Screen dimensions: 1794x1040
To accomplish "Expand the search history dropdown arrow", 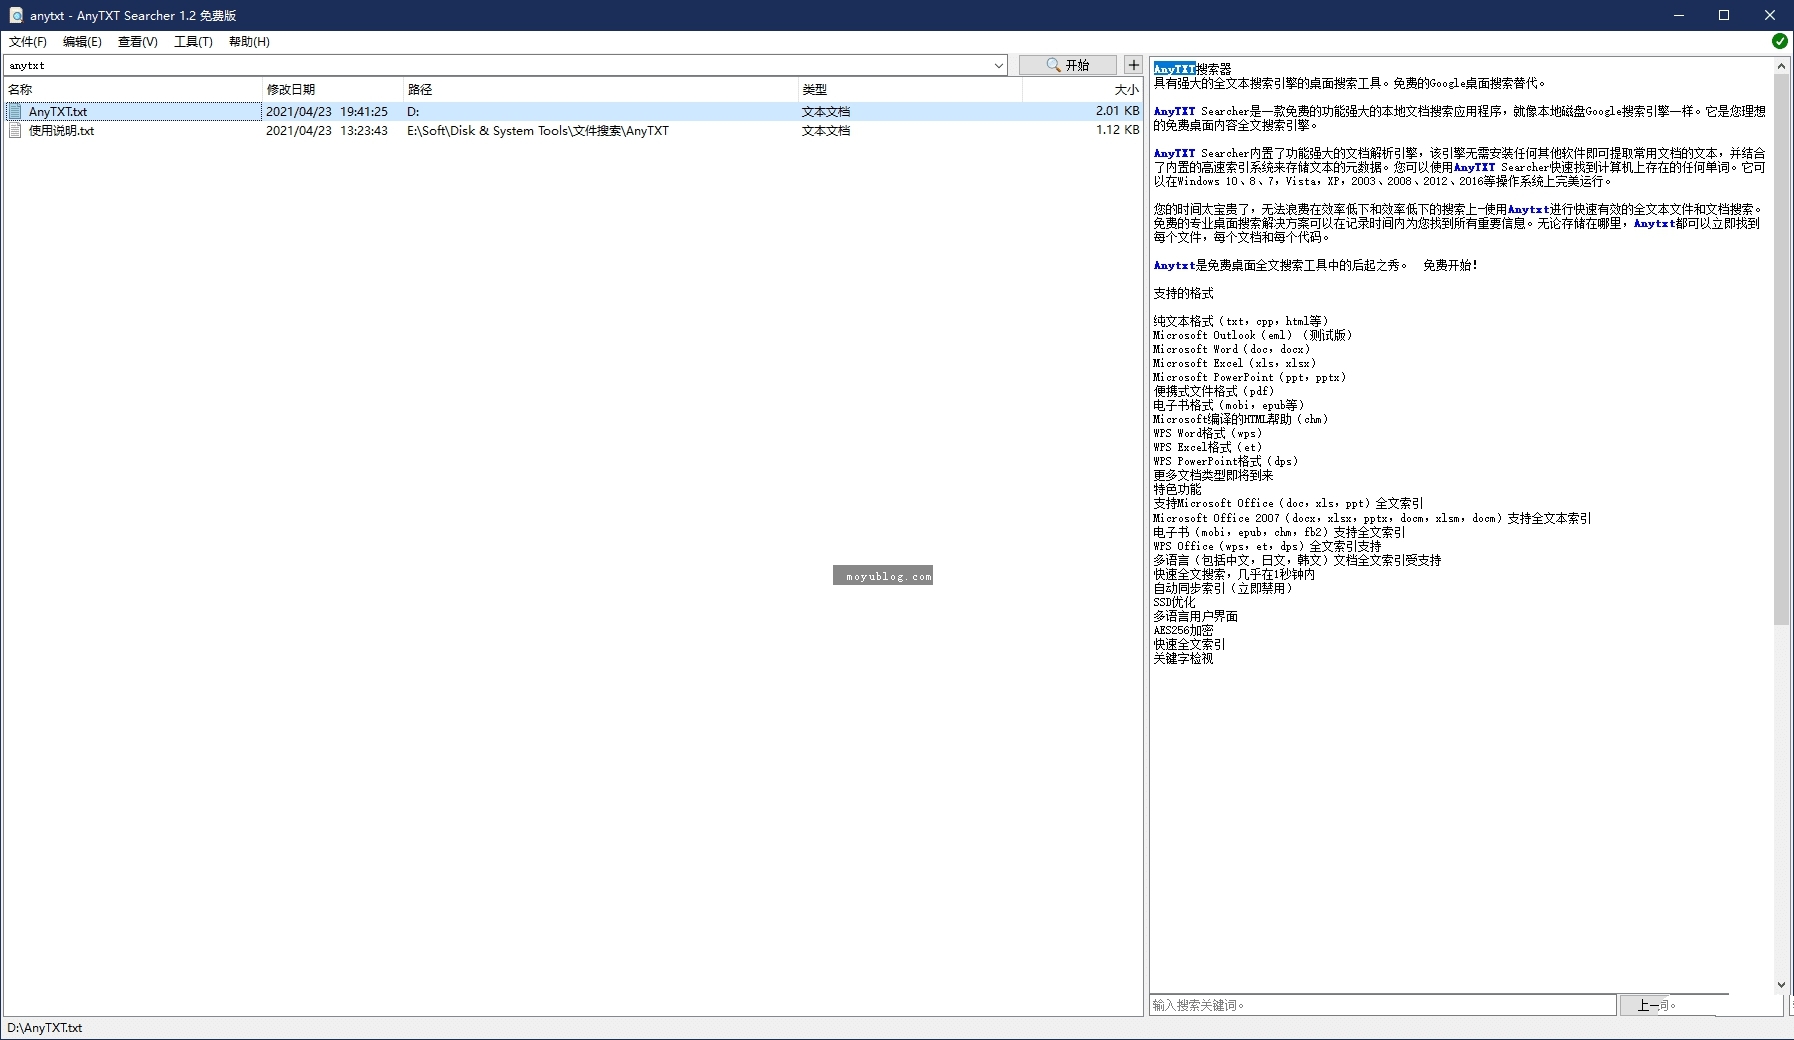I will tap(998, 66).
